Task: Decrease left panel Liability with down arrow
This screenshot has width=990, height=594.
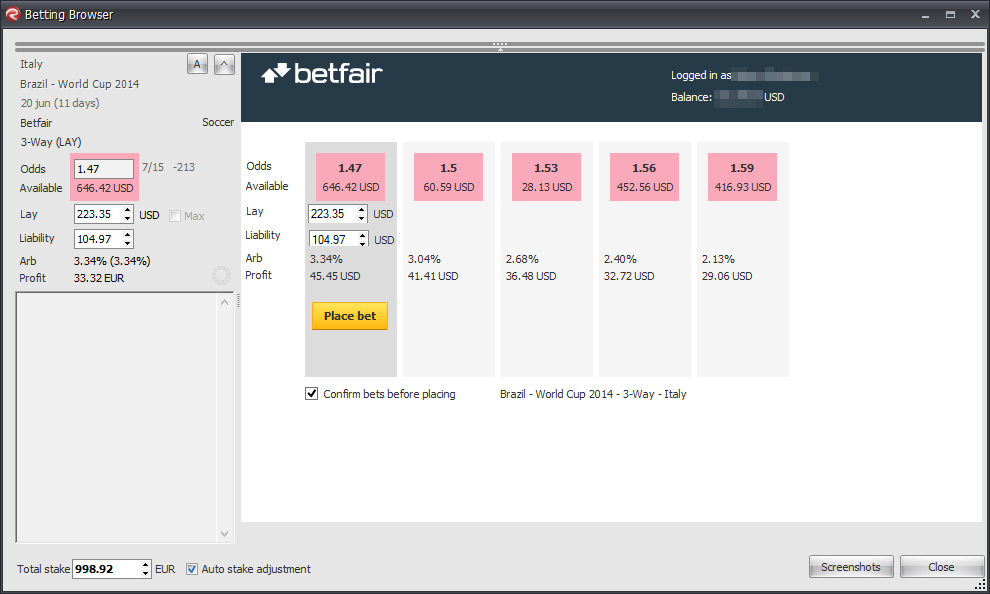Action: [128, 243]
